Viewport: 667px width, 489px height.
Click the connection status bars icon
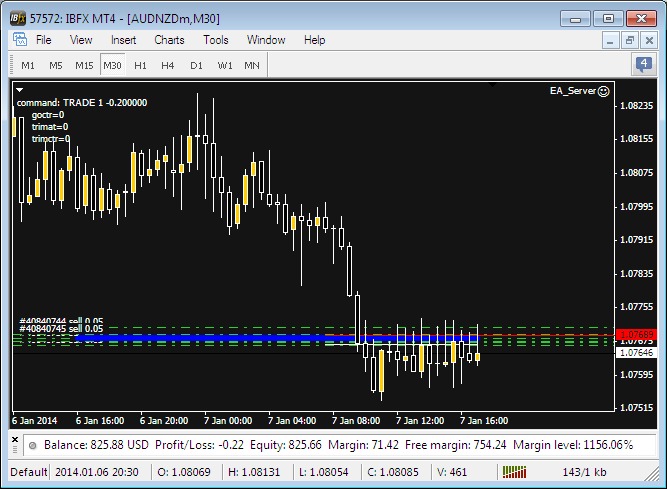tap(515, 472)
